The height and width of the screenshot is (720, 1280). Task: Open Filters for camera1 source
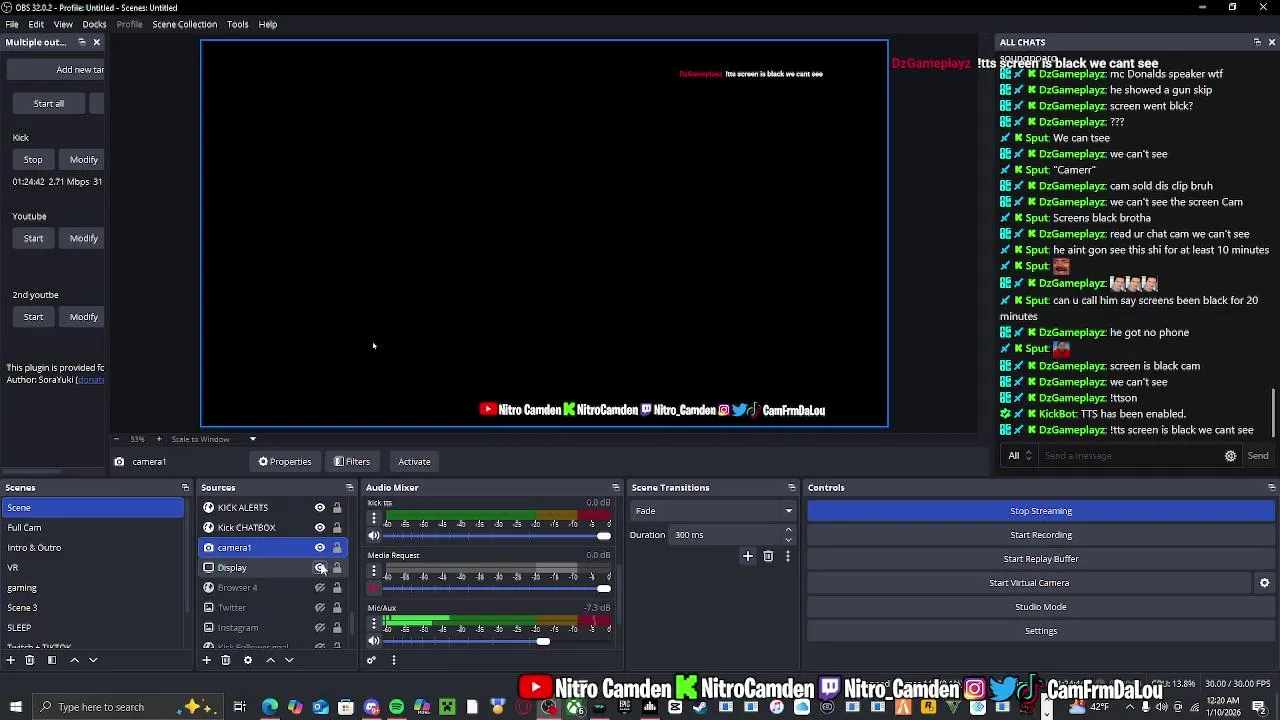pyautogui.click(x=352, y=462)
